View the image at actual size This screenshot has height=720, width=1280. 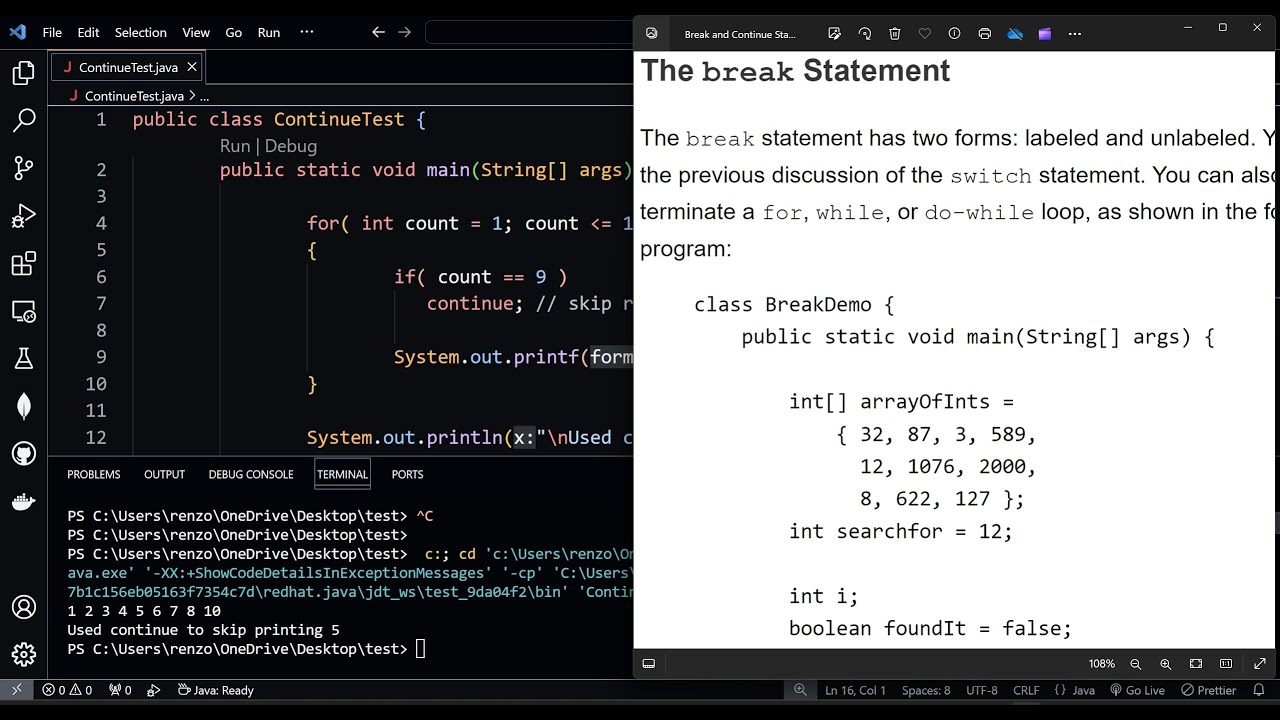point(1226,664)
